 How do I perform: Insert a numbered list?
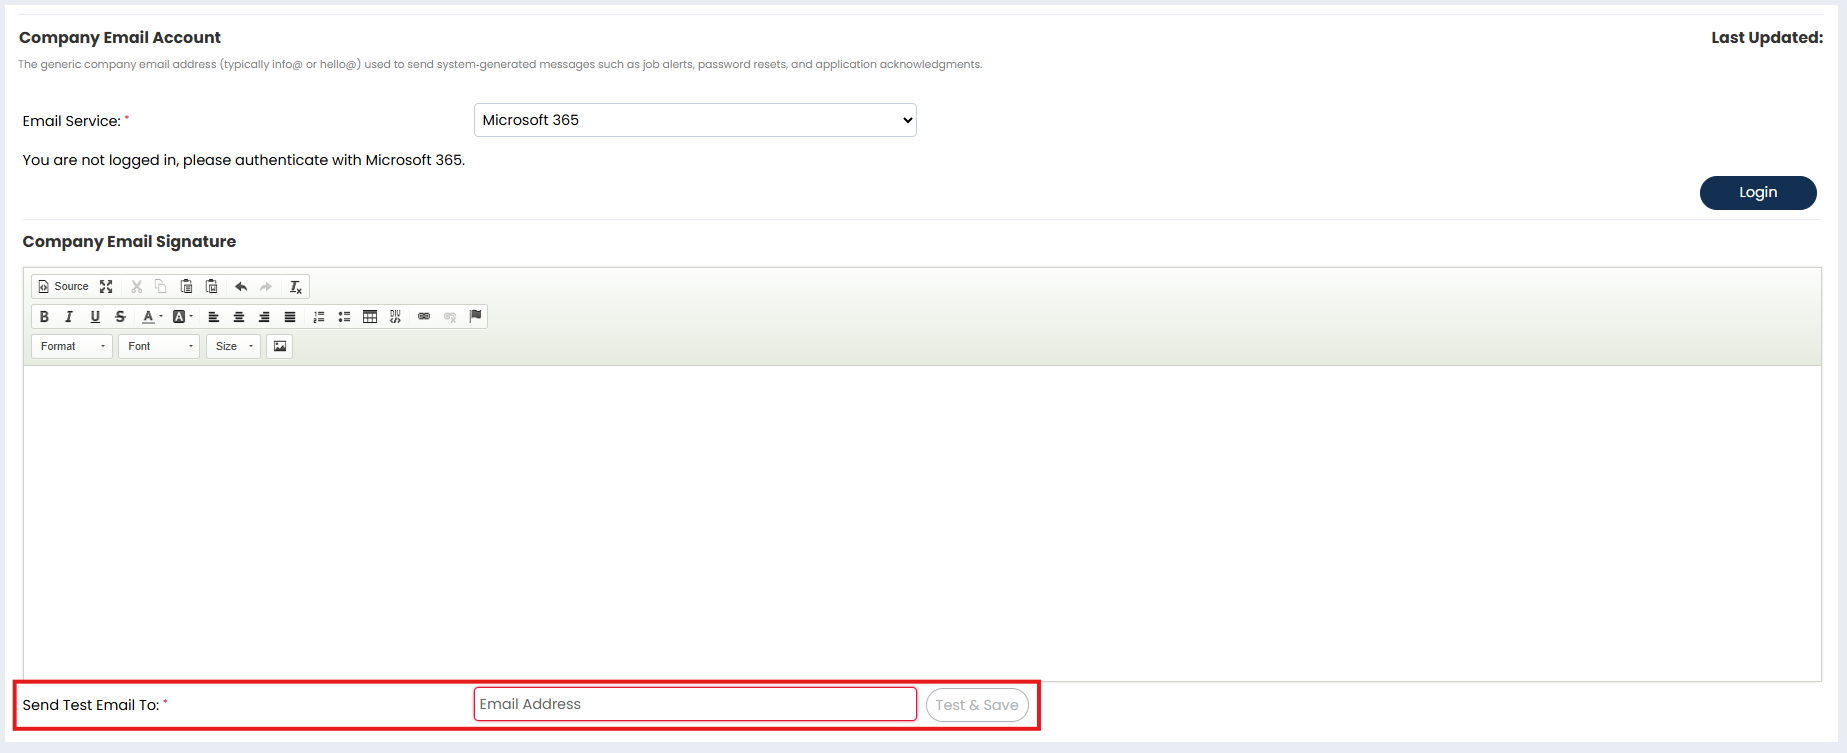point(319,316)
